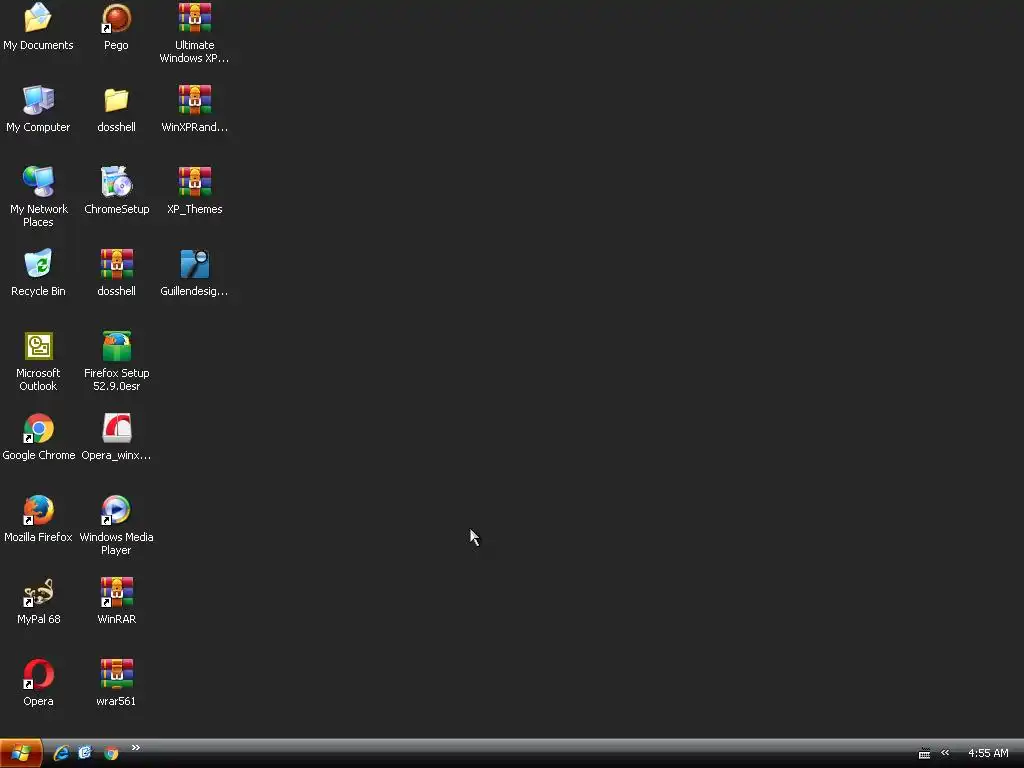Viewport: 1024px width, 768px height.
Task: Select the My Documents desktop icon
Action: pyautogui.click(x=38, y=18)
